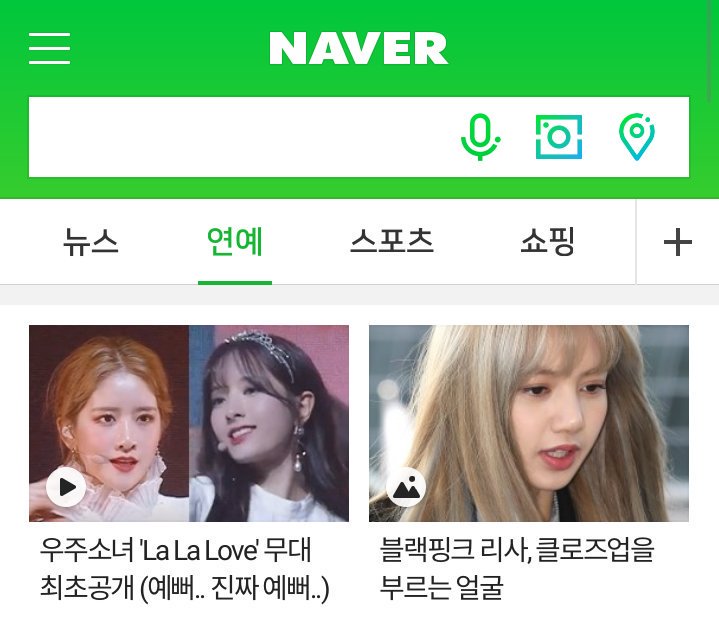719x624 pixels.
Task: Open nearby location search pin icon
Action: 636,137
